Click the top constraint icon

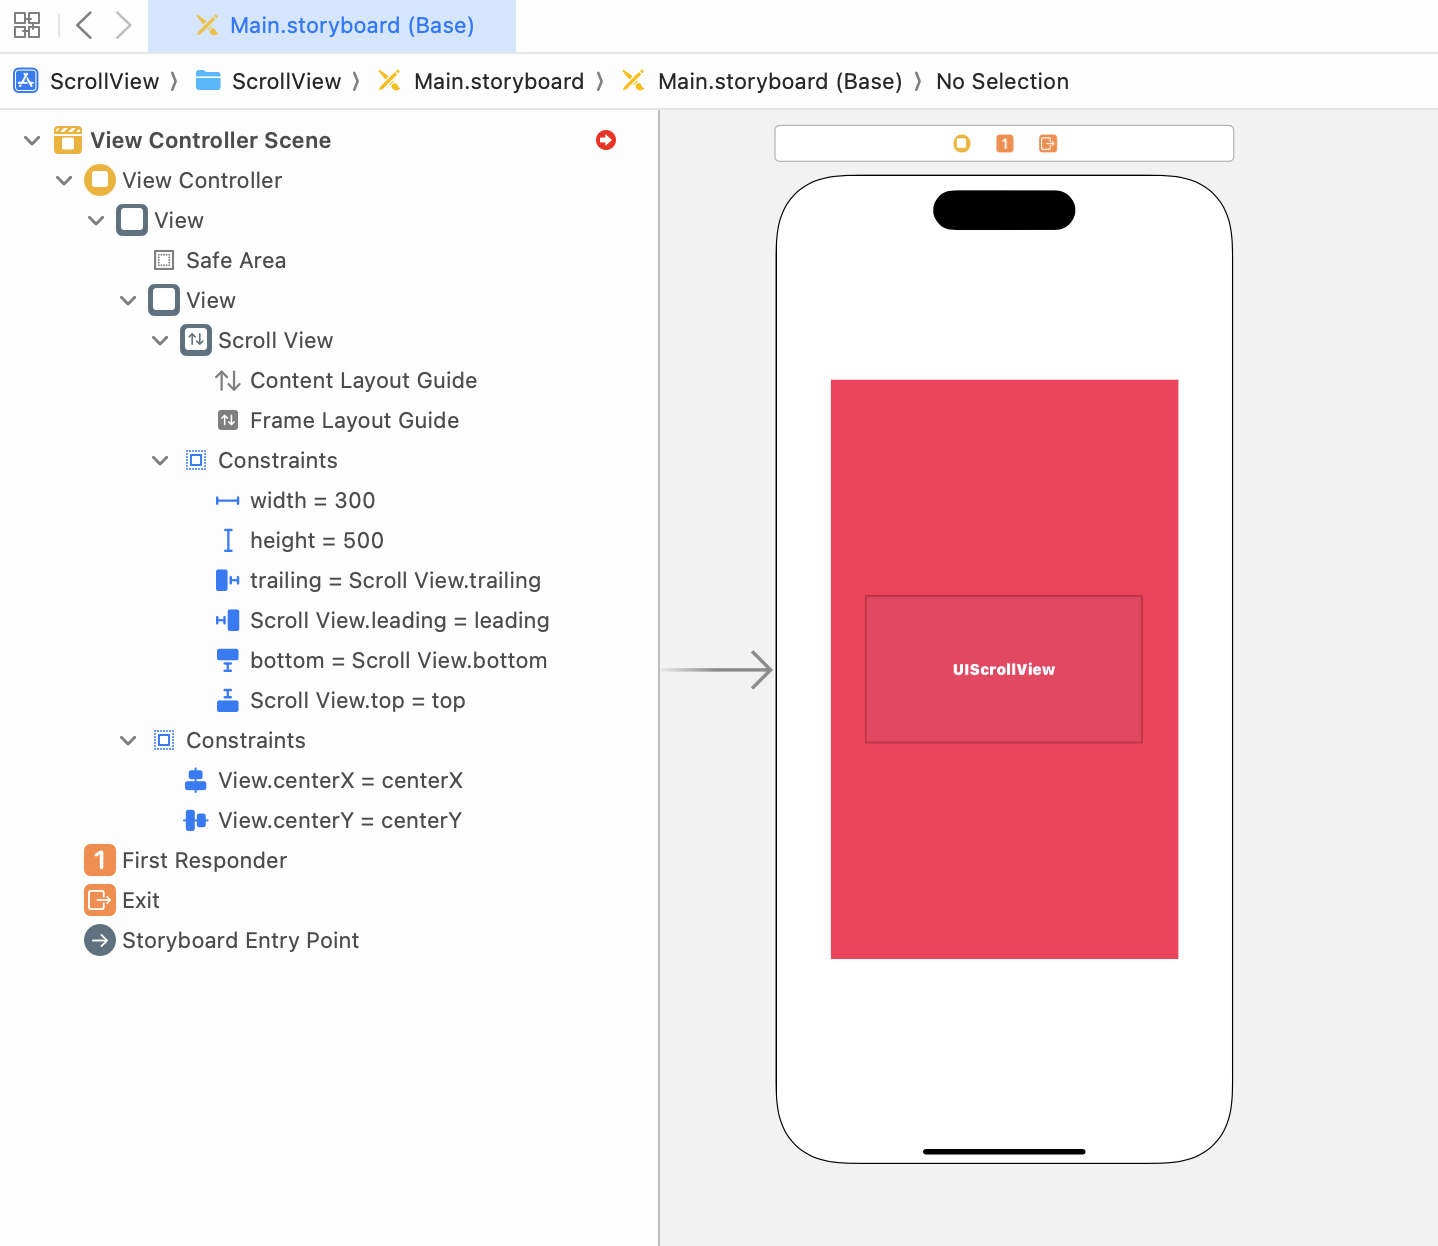[228, 700]
